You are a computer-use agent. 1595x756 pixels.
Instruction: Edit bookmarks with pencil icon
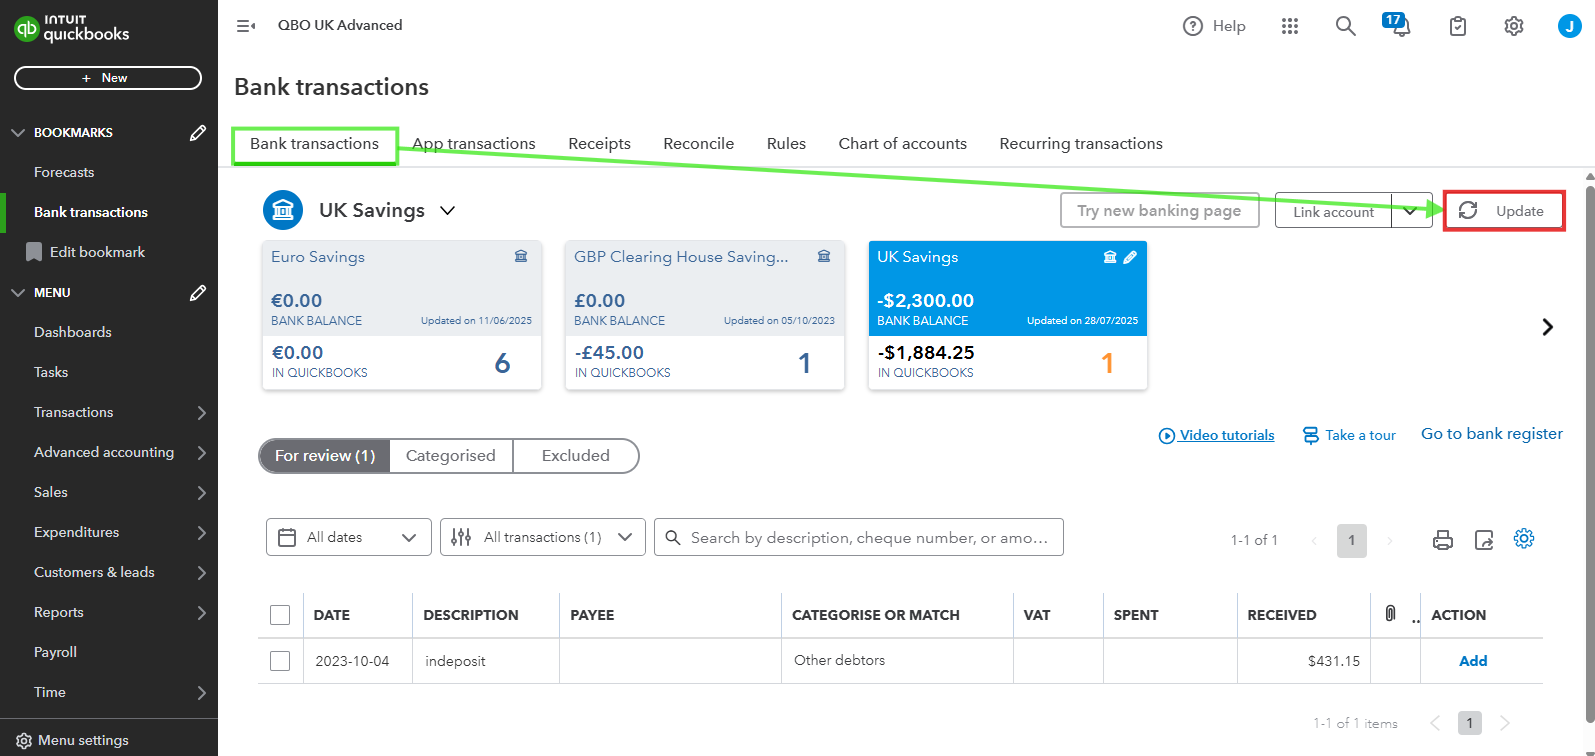coord(198,132)
